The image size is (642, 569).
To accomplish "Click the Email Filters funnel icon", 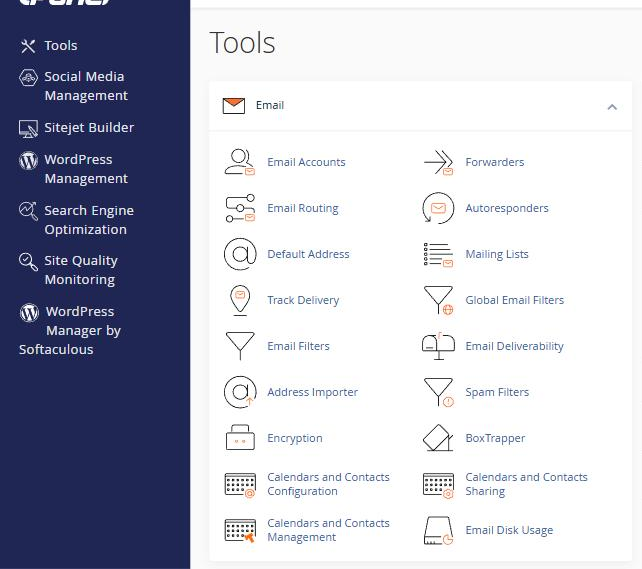I will [240, 346].
